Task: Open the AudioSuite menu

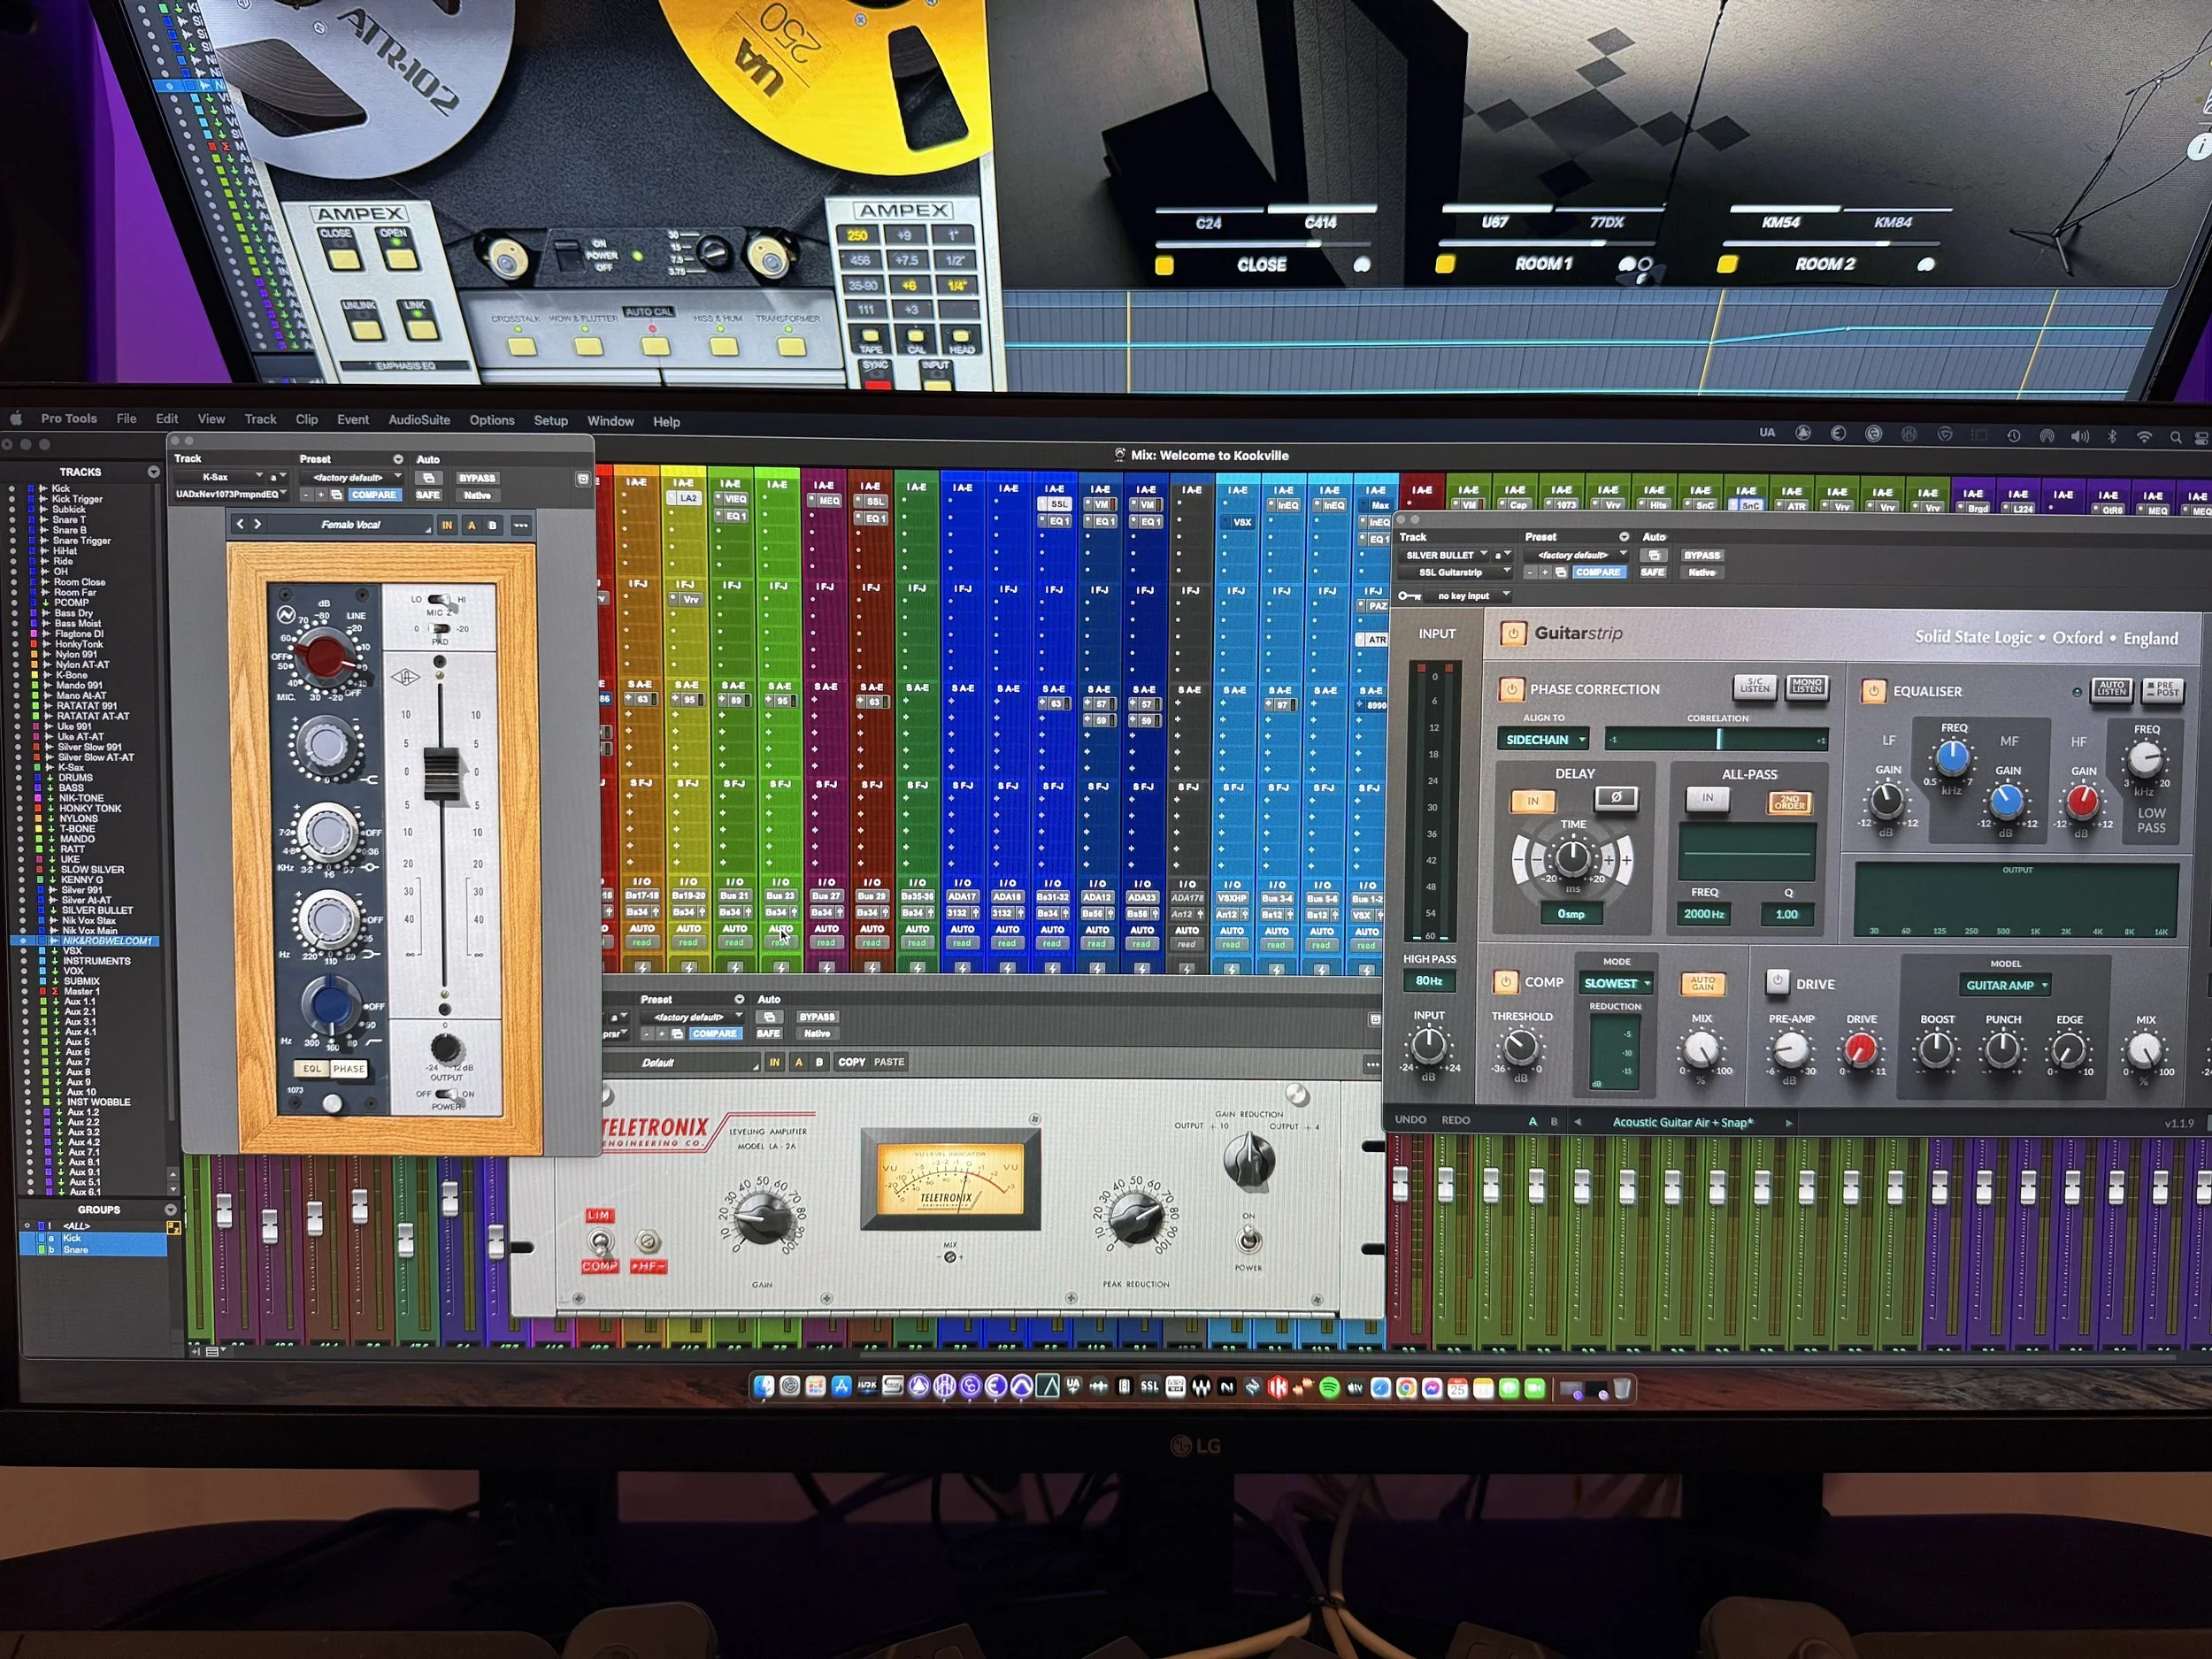Action: [419, 420]
